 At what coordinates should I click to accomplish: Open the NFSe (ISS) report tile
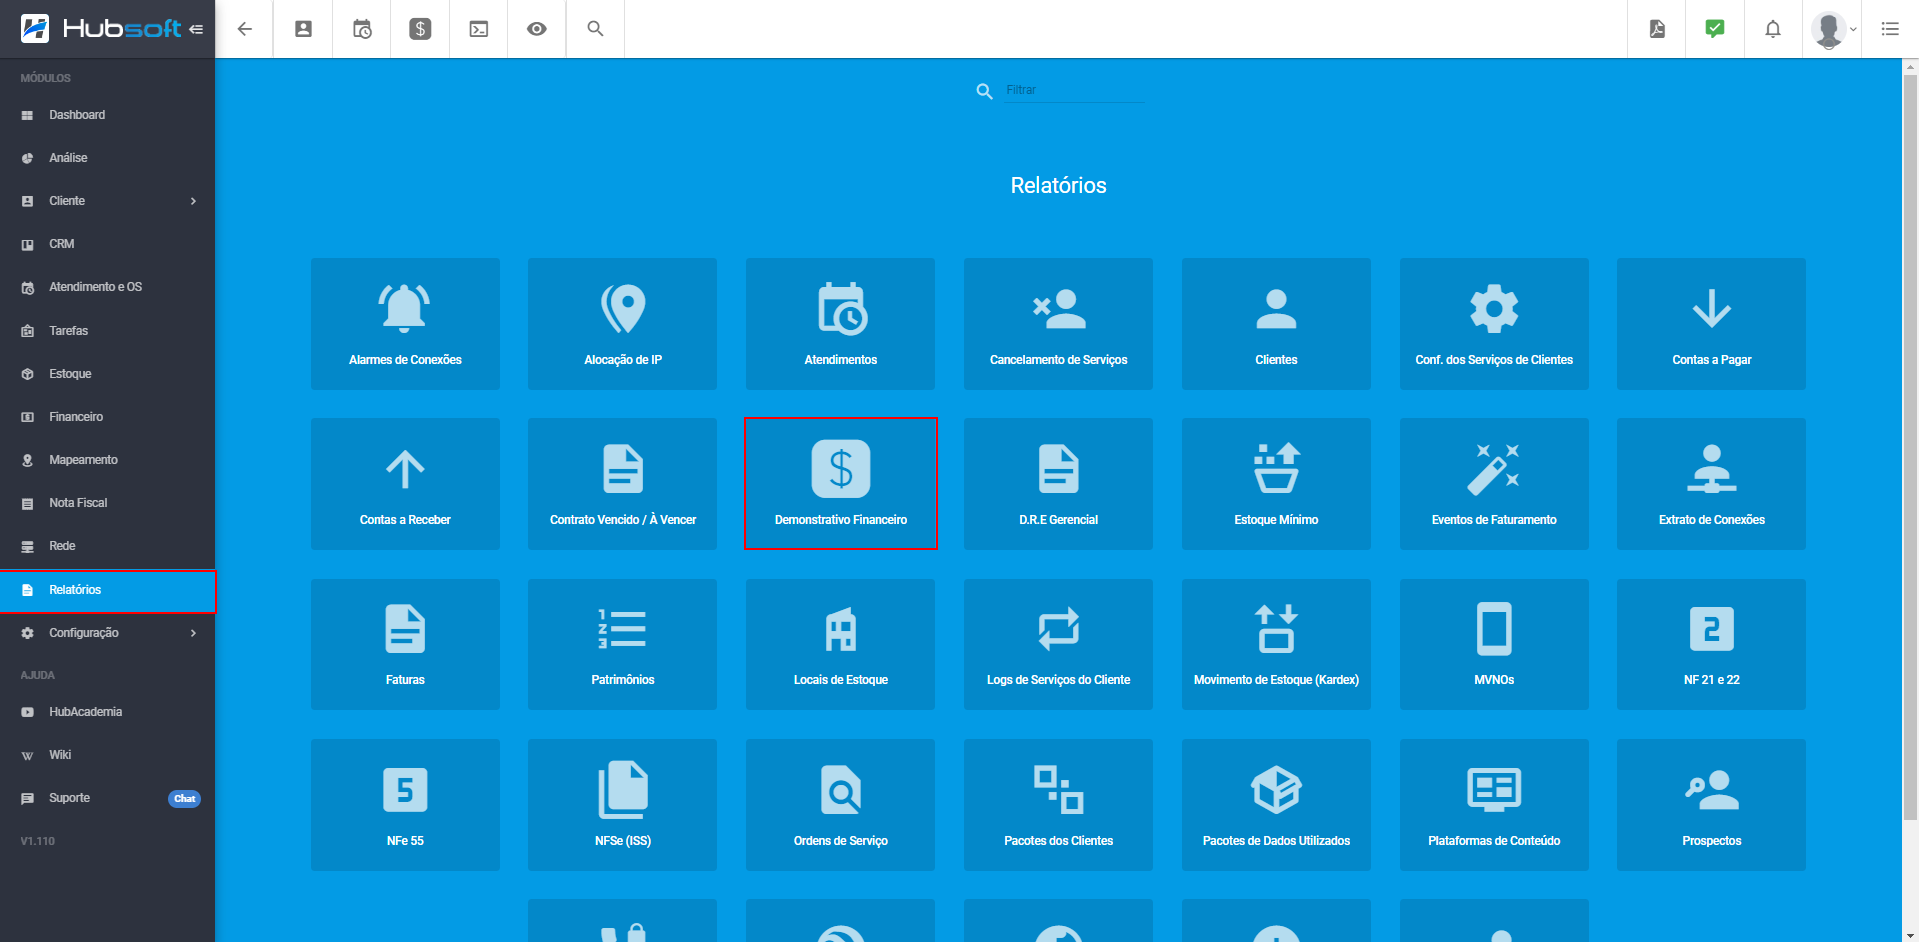(x=622, y=805)
